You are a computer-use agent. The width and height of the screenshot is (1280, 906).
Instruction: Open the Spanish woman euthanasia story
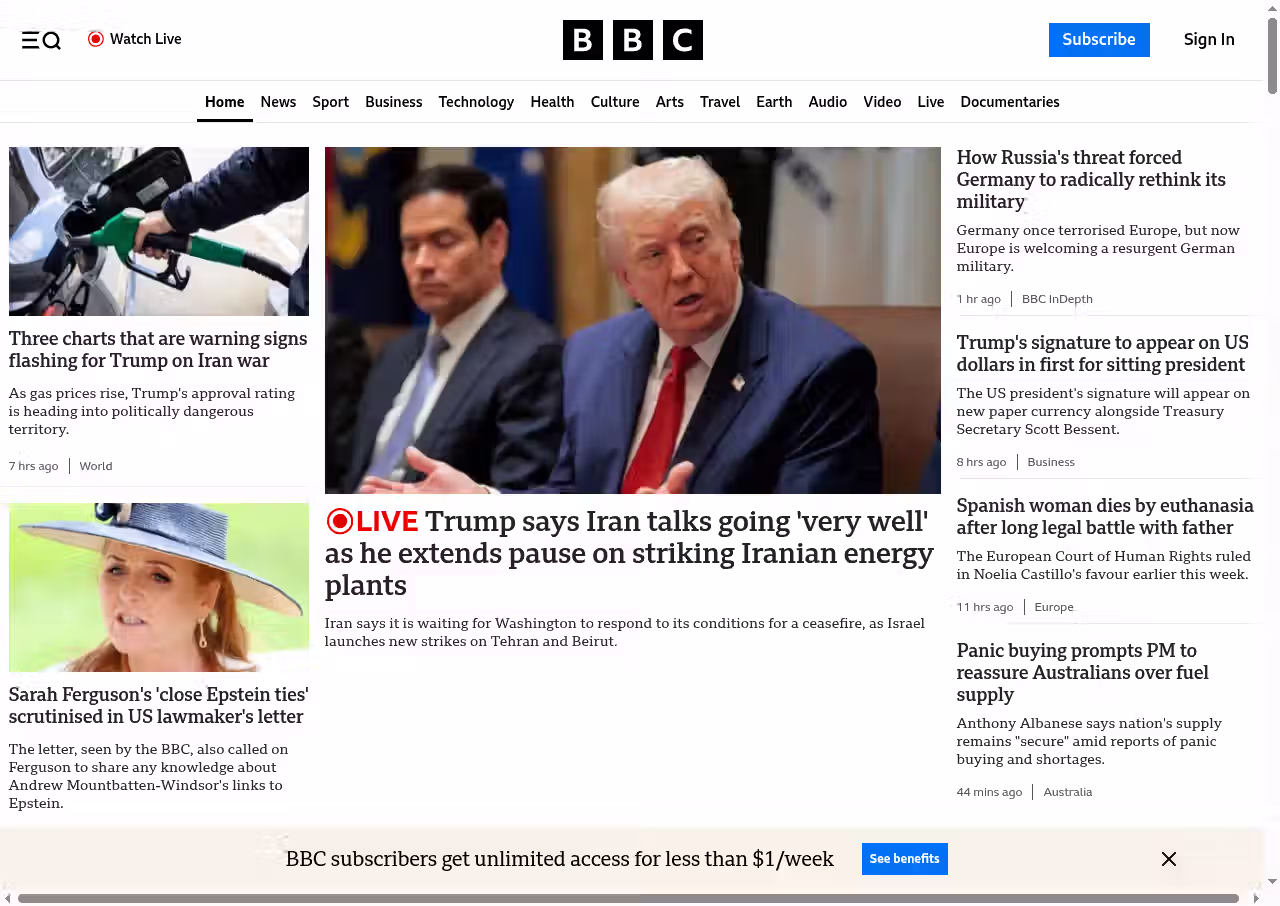click(1104, 516)
